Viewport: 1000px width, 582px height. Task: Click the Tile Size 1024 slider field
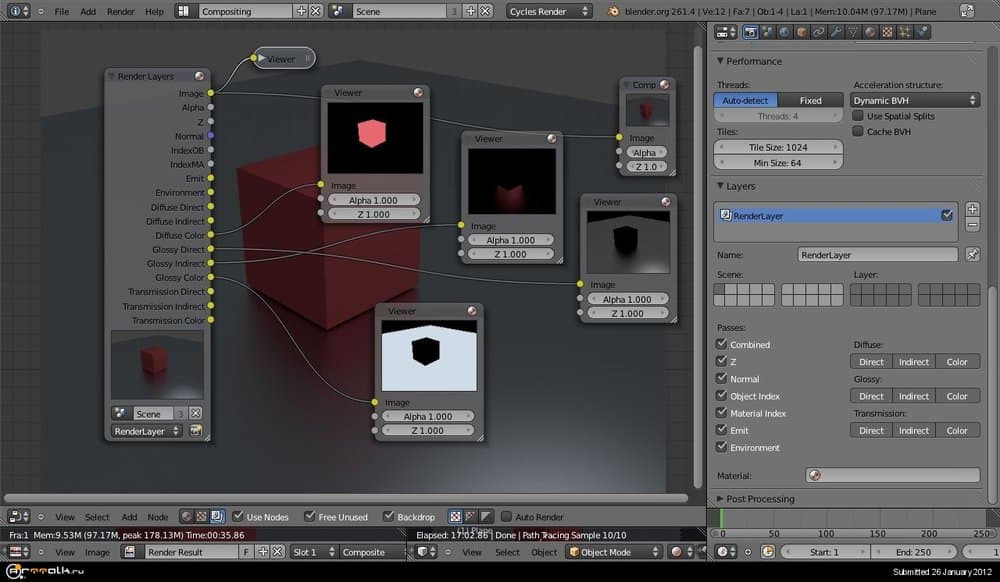pyautogui.click(x=779, y=147)
